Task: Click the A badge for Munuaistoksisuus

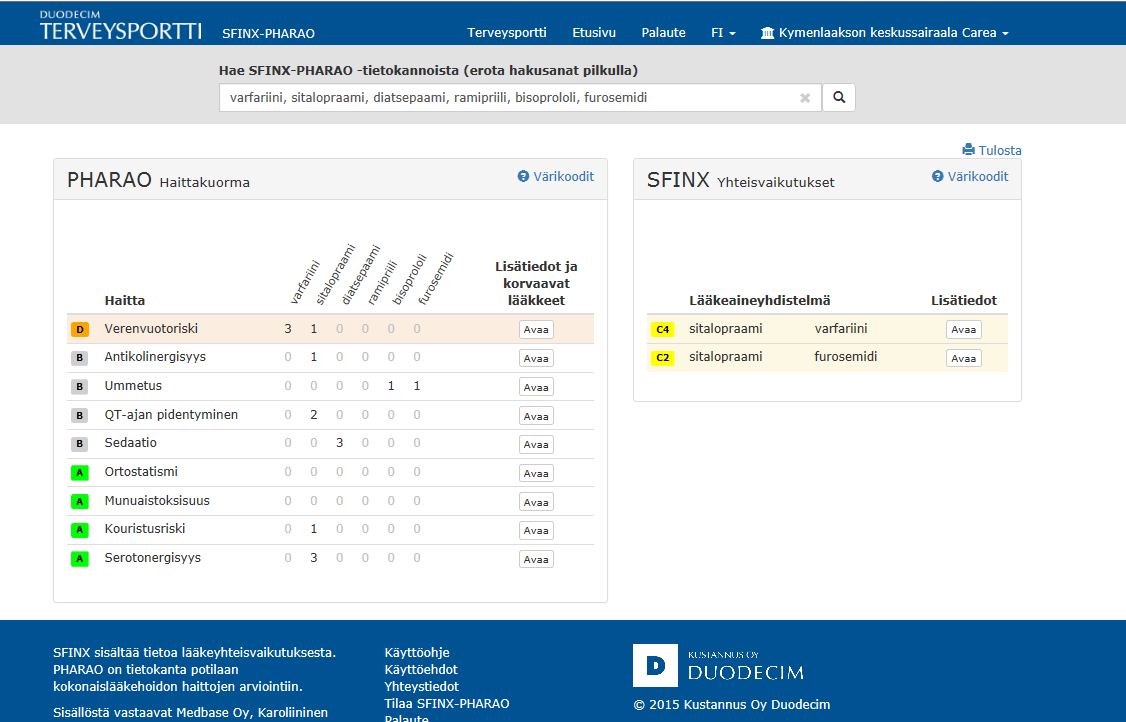Action: 80,501
